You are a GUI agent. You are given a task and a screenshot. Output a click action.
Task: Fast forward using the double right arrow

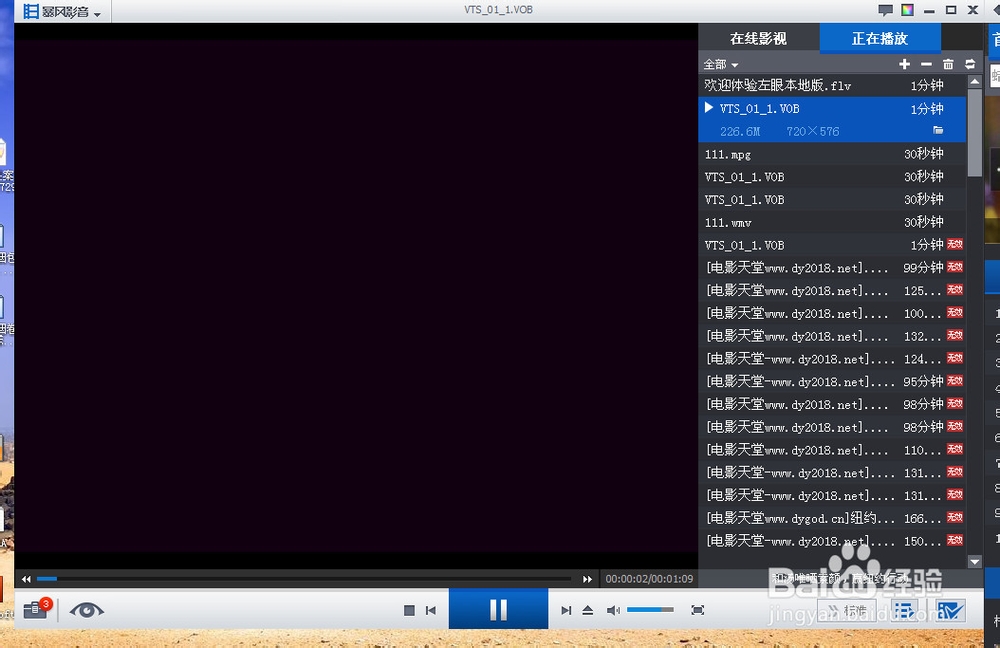coord(587,579)
